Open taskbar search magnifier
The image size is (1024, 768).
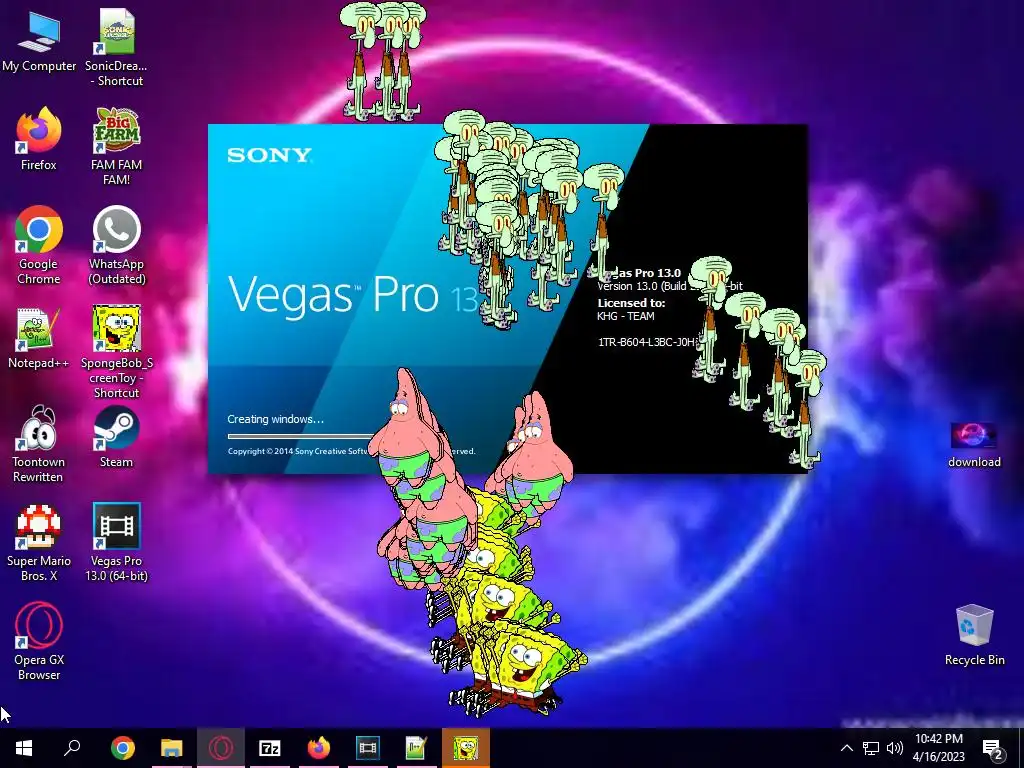click(x=72, y=748)
